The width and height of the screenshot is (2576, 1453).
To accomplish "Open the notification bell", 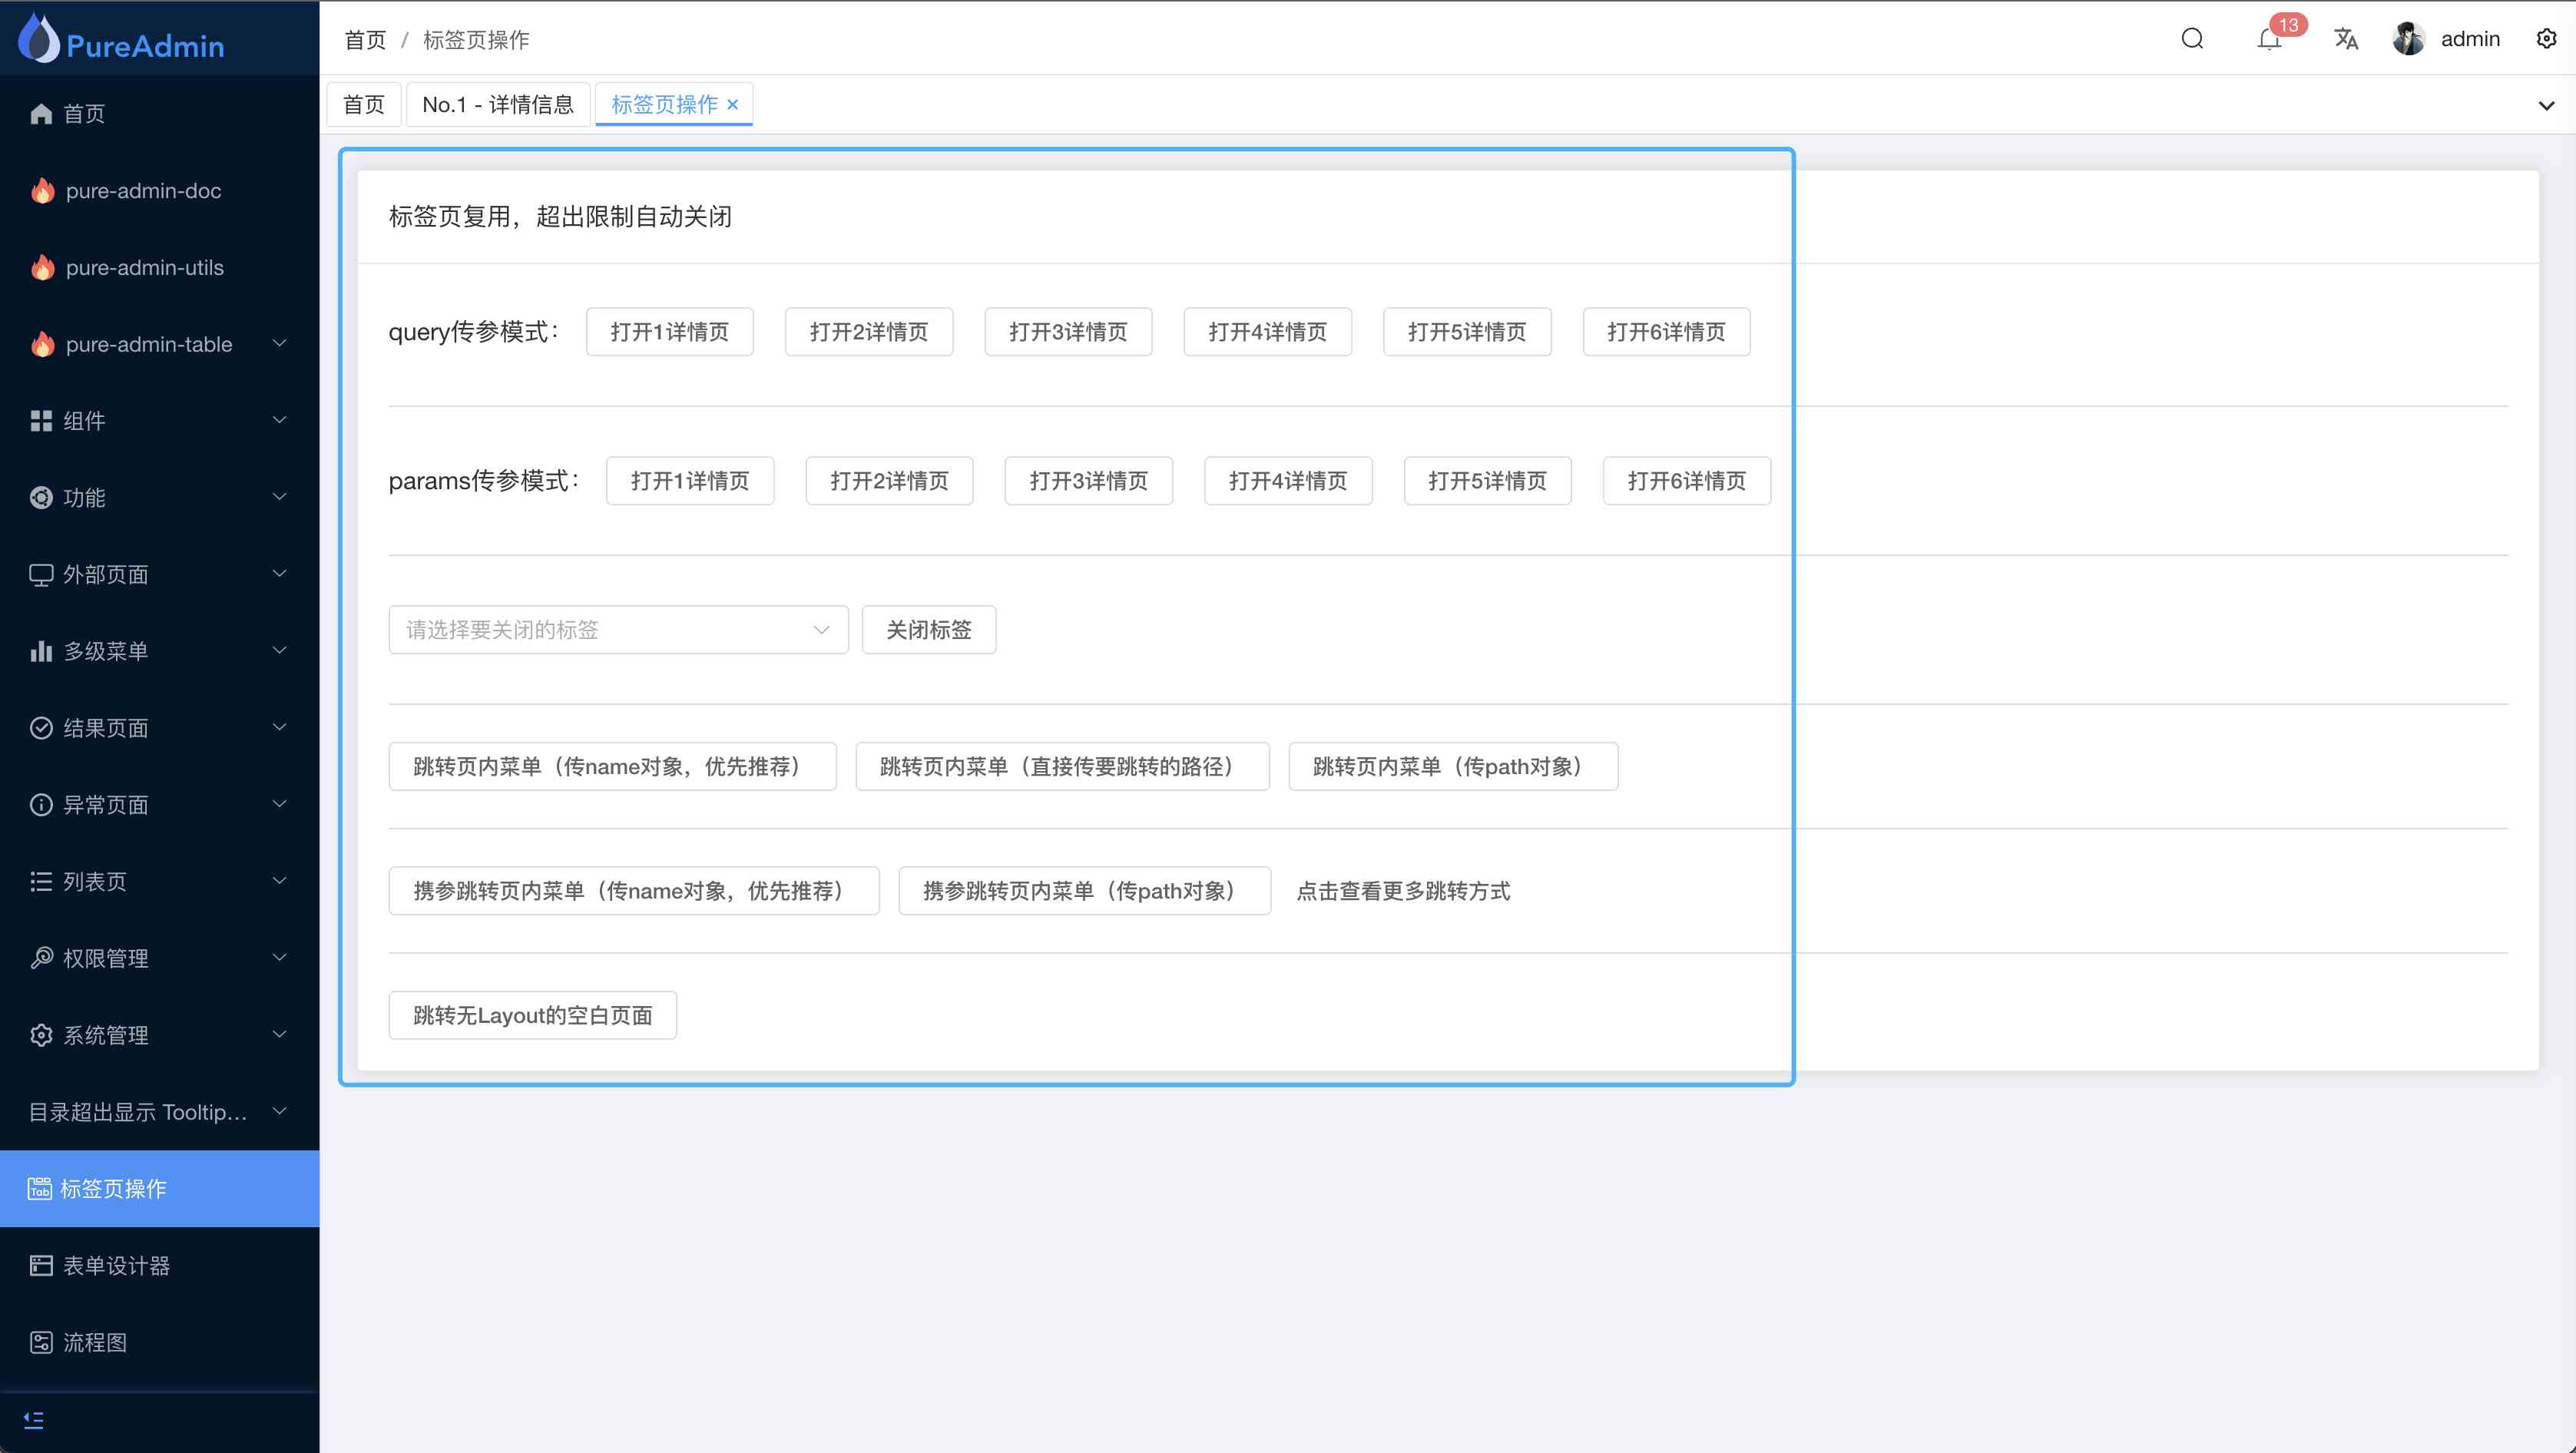I will [2269, 39].
